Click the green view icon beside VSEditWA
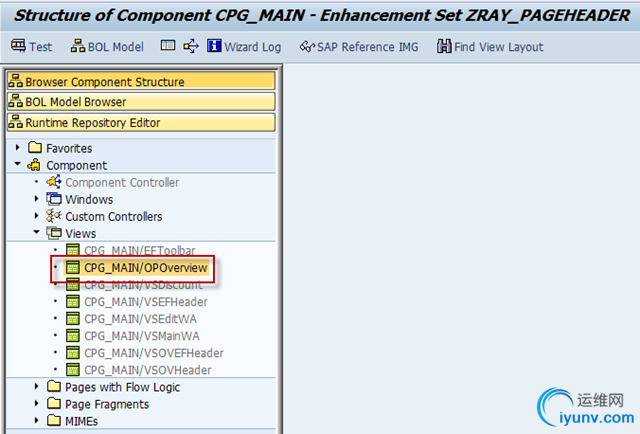640x434 pixels. point(73,318)
